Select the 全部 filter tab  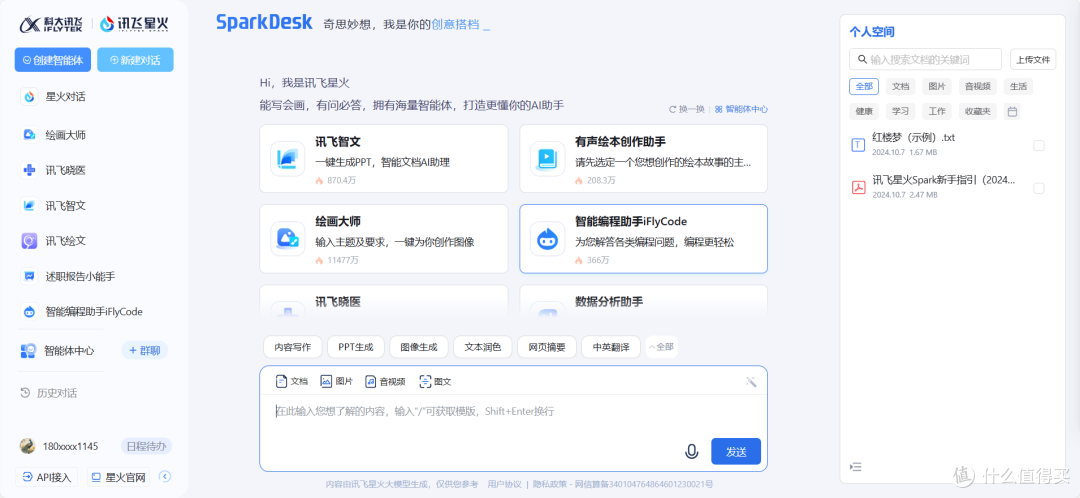point(864,86)
